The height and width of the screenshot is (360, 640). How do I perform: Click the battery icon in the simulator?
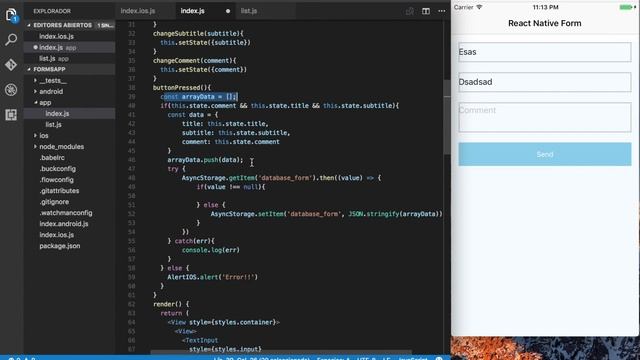coord(627,7)
